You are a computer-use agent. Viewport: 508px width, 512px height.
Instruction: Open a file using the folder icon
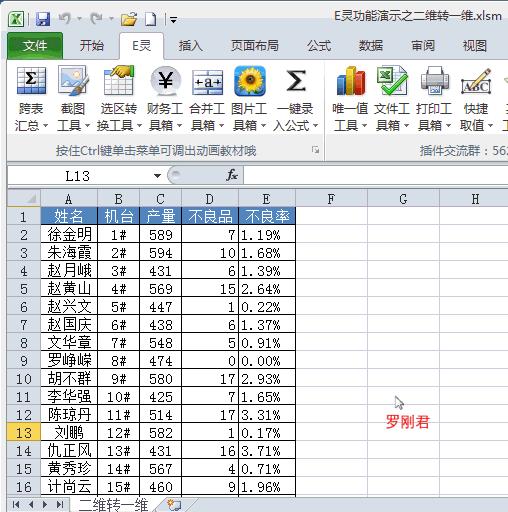[x=129, y=19]
